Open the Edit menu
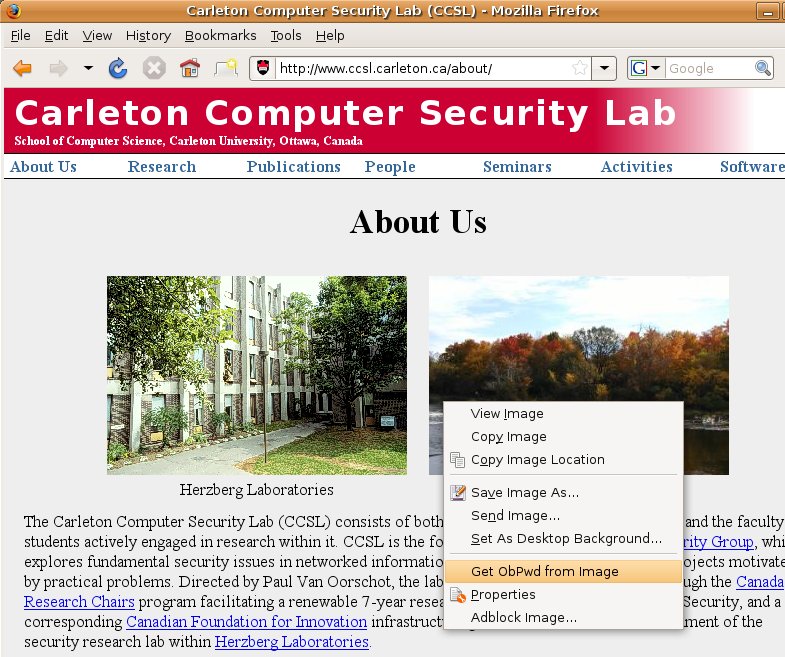The width and height of the screenshot is (785, 657). pyautogui.click(x=56, y=36)
